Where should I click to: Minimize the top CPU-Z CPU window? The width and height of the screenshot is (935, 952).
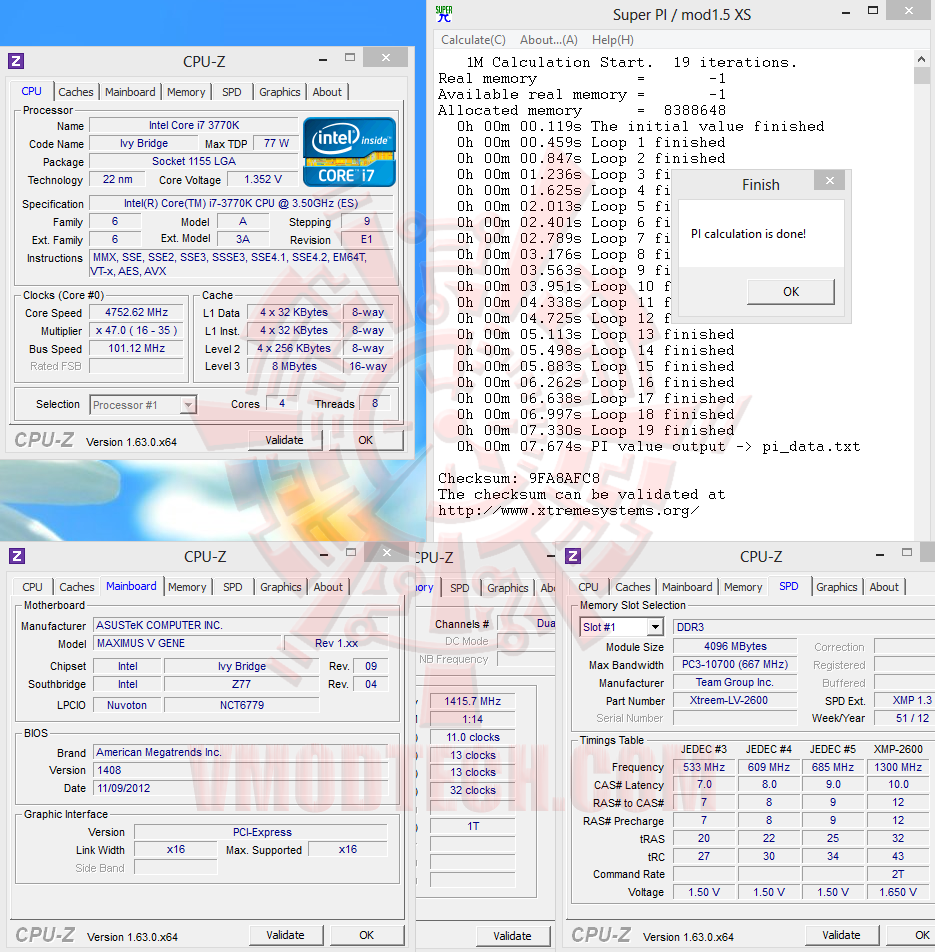pyautogui.click(x=323, y=60)
